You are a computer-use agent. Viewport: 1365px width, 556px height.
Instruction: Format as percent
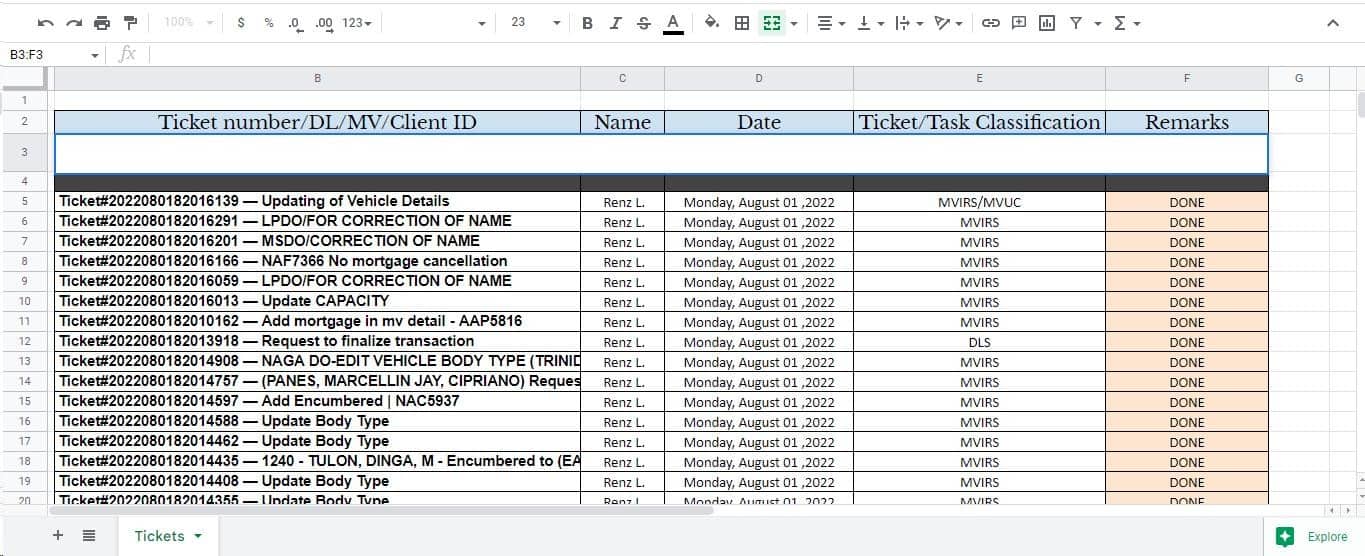pos(269,22)
